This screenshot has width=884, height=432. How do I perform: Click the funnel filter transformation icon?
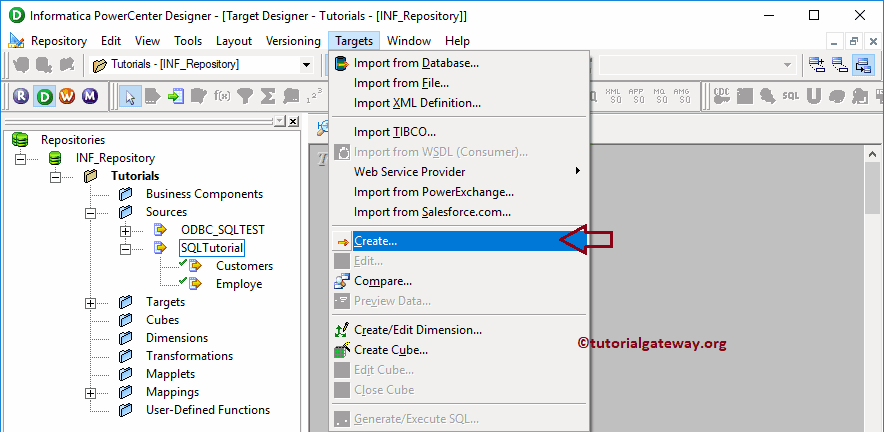[x=245, y=96]
